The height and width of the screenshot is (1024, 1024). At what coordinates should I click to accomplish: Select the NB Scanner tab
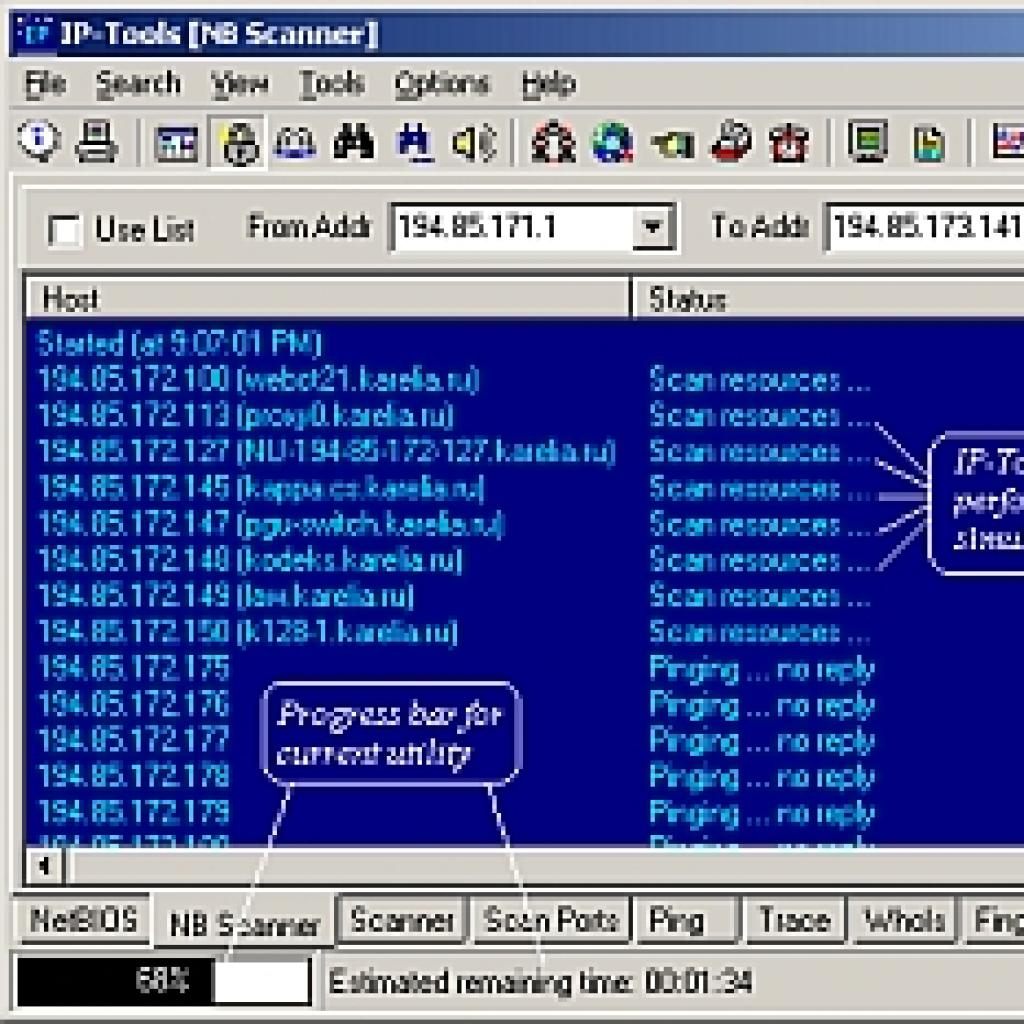244,923
